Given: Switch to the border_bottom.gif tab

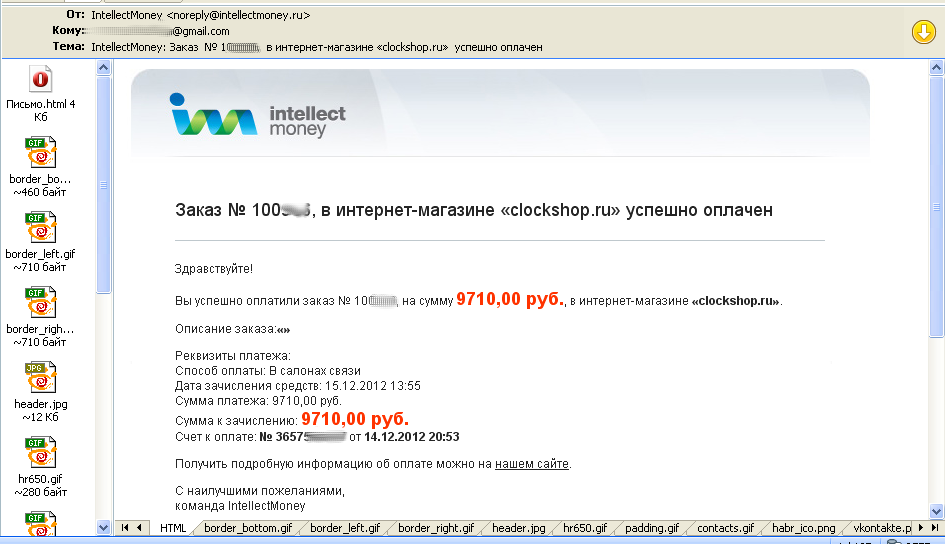Looking at the screenshot, I should pos(248,528).
